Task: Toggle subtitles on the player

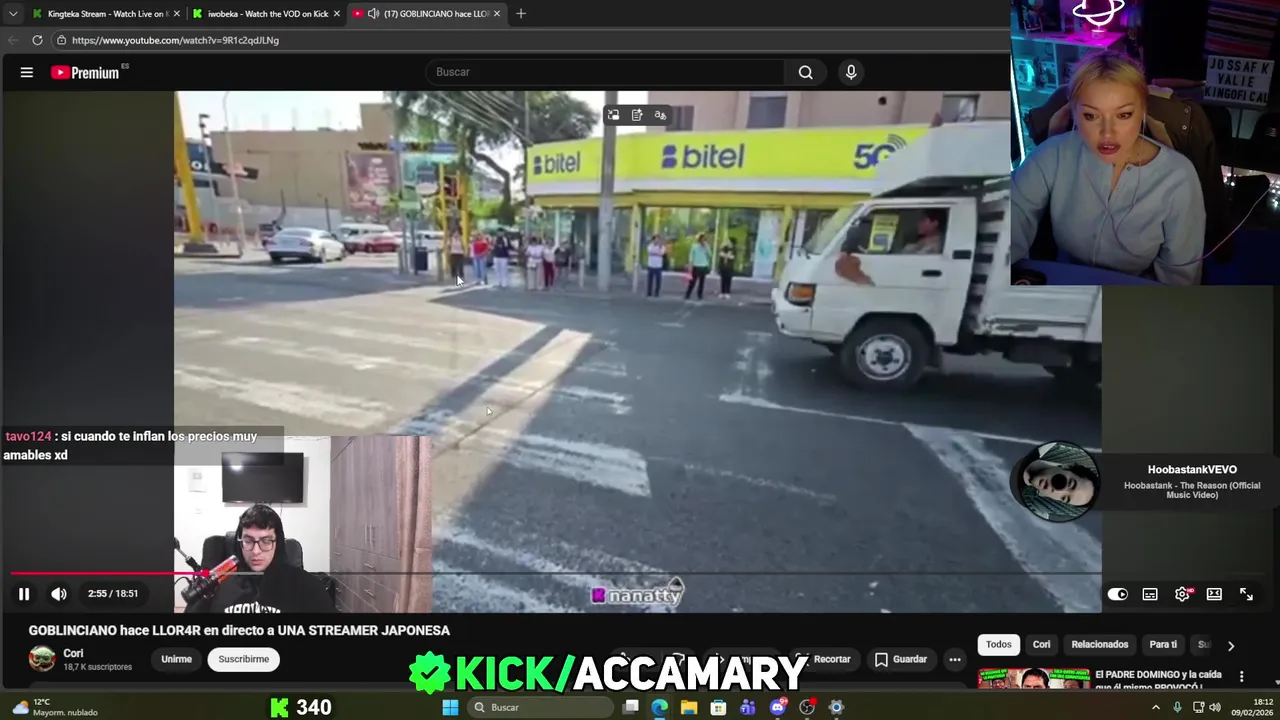Action: coord(1150,594)
